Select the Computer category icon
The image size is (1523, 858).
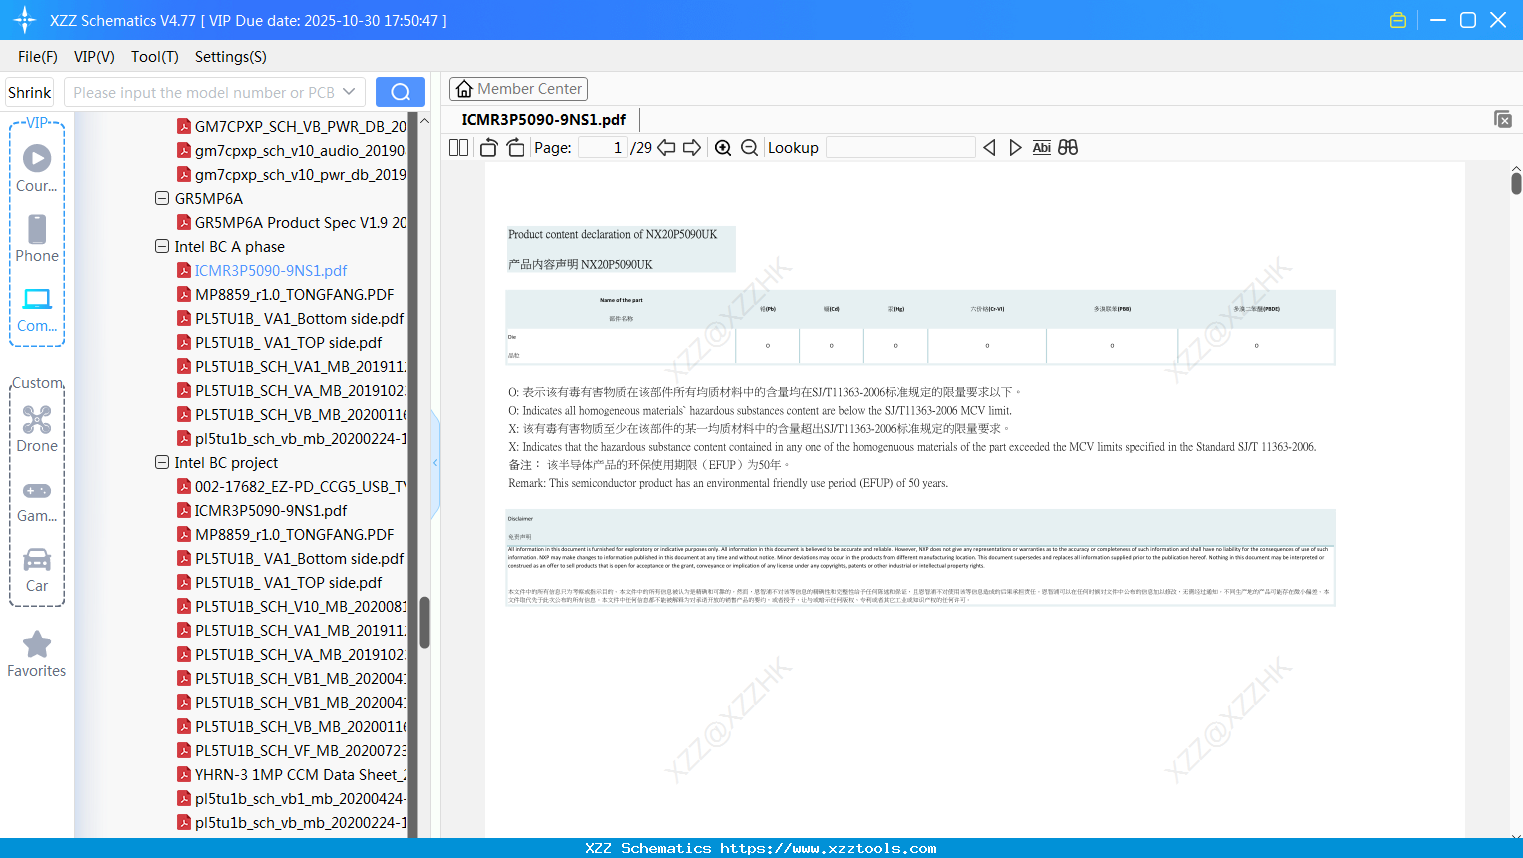point(37,299)
